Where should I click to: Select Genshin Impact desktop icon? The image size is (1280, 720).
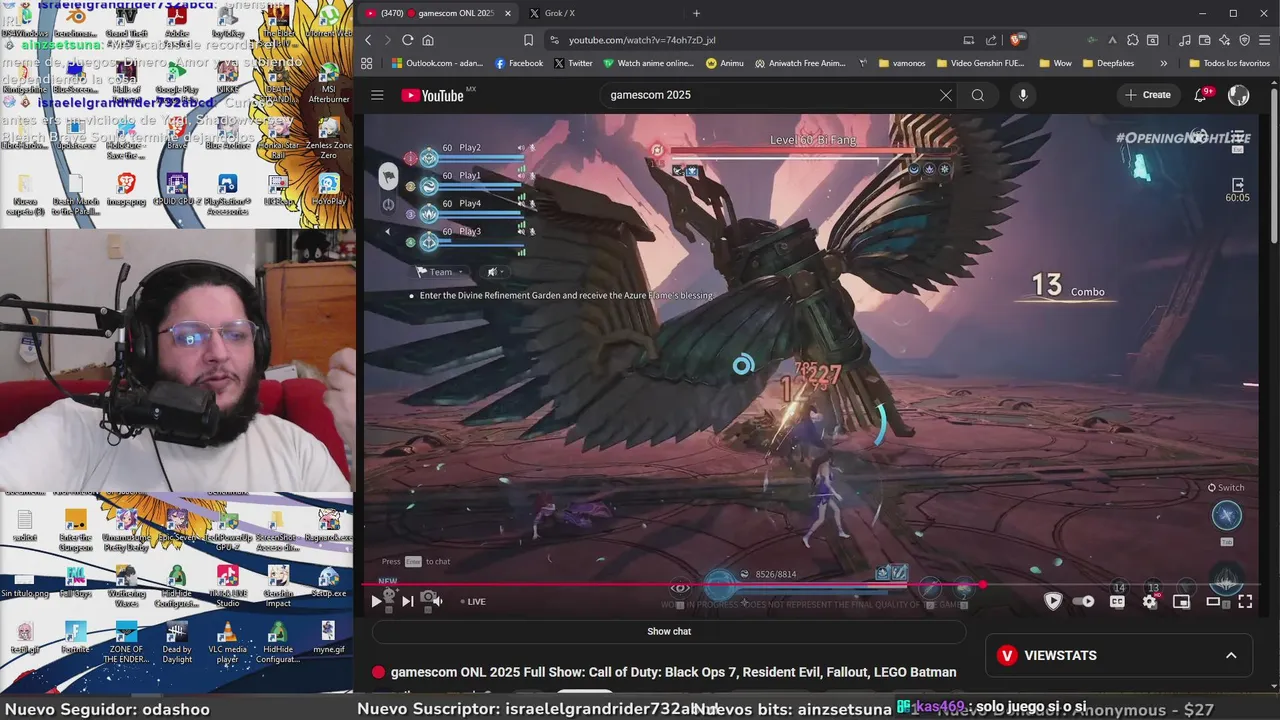[278, 586]
